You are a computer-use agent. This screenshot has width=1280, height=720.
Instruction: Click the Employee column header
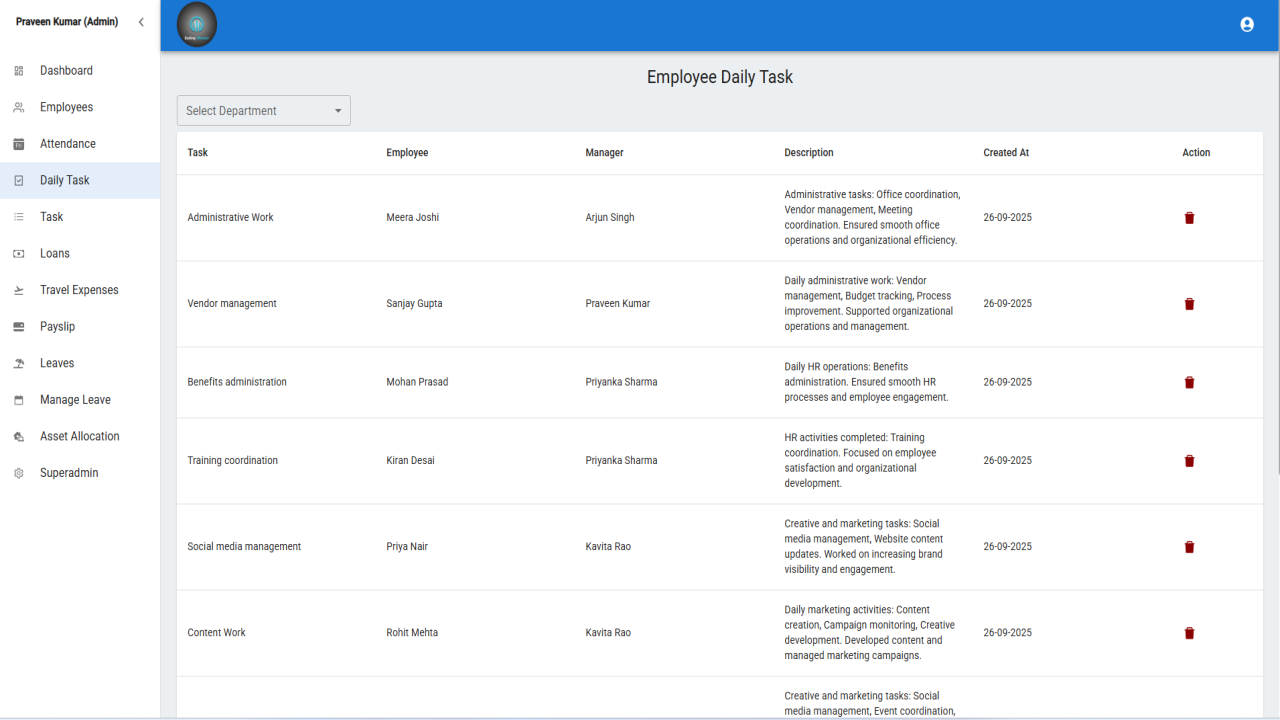pyautogui.click(x=407, y=153)
